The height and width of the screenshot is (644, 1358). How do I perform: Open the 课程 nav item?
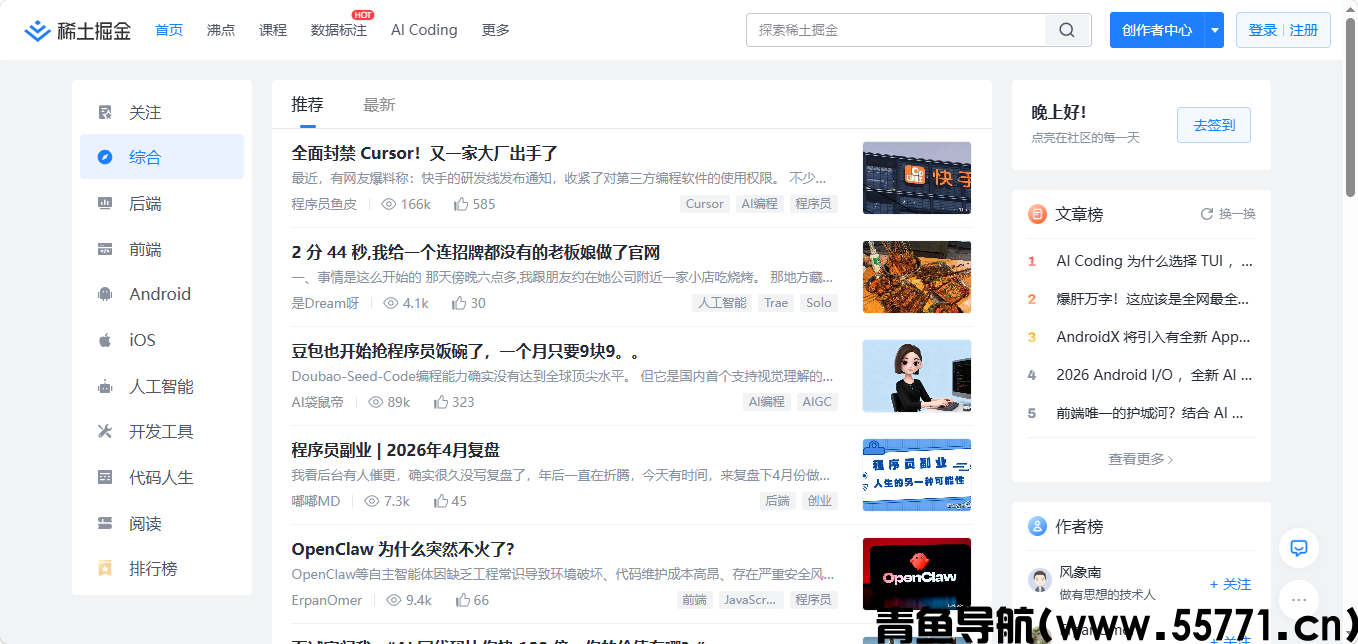click(x=273, y=30)
